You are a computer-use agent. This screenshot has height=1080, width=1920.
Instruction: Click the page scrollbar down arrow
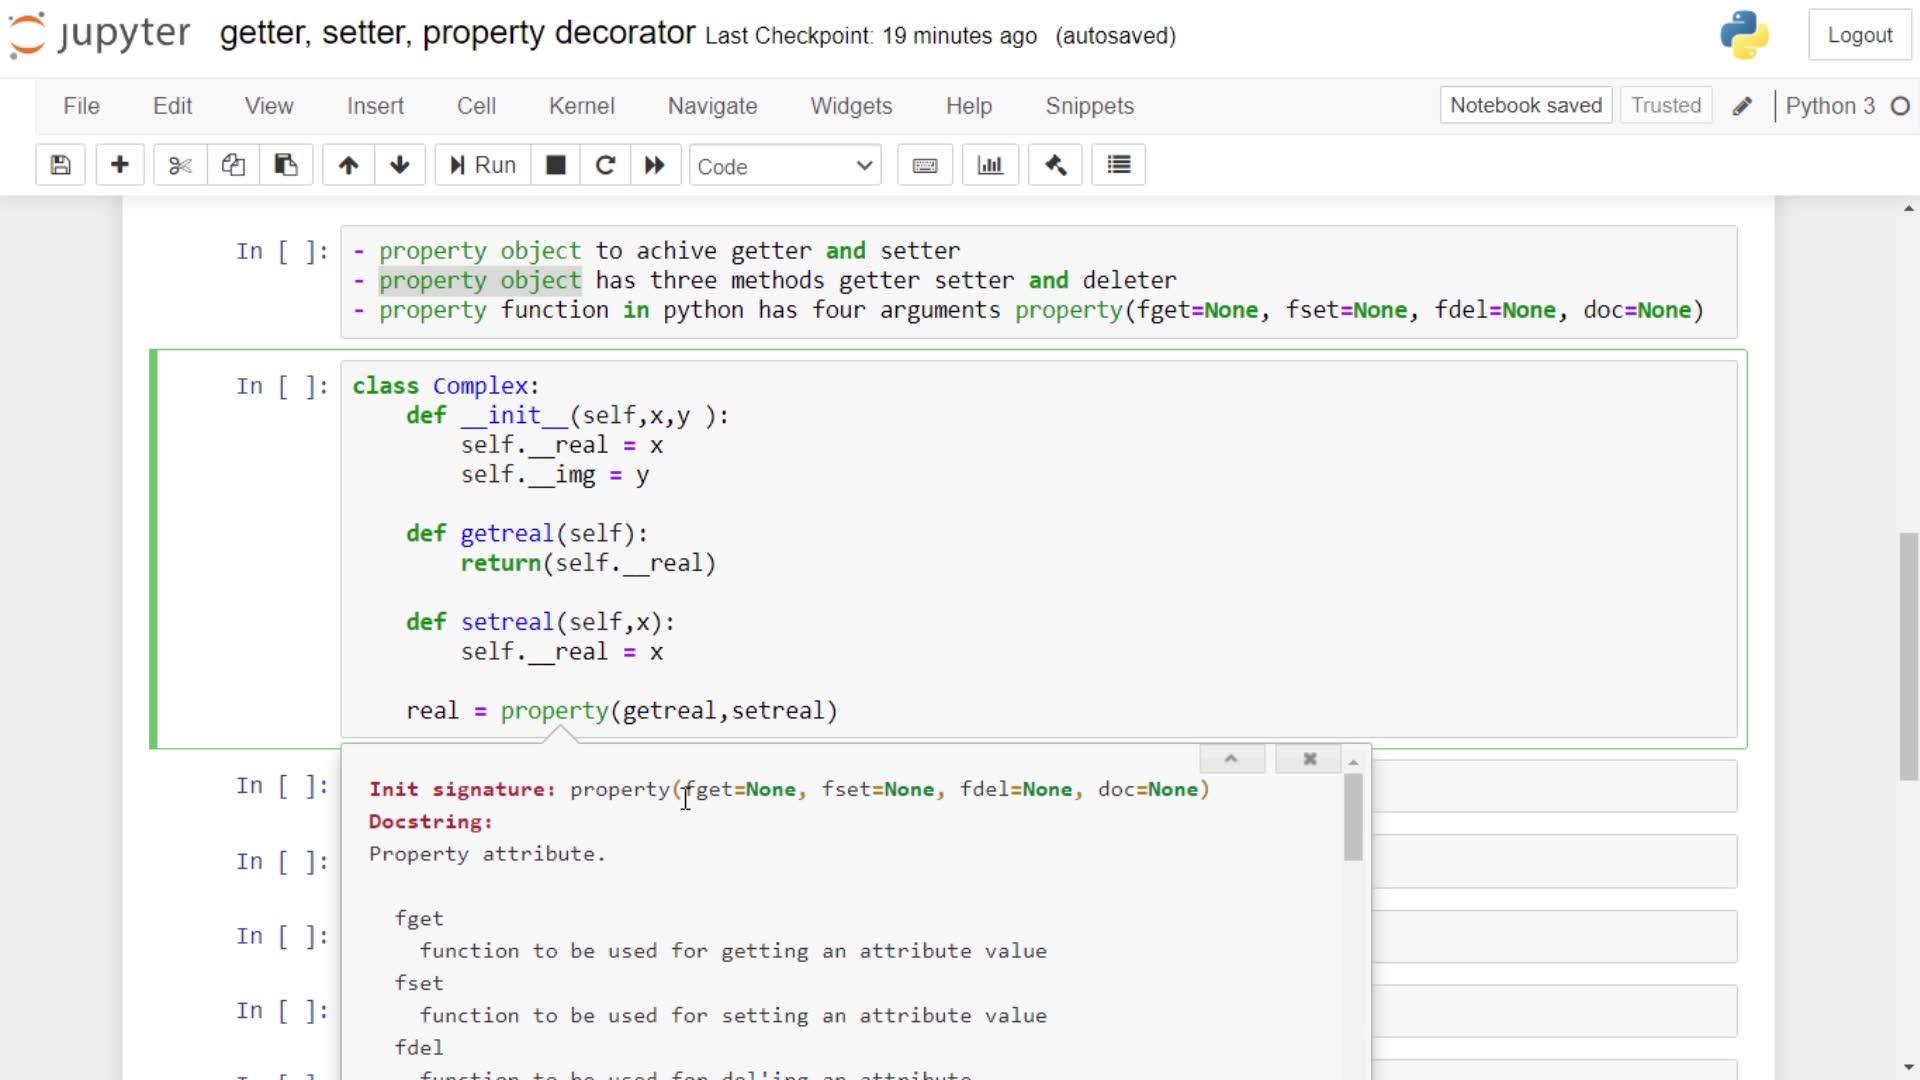pyautogui.click(x=1908, y=1067)
